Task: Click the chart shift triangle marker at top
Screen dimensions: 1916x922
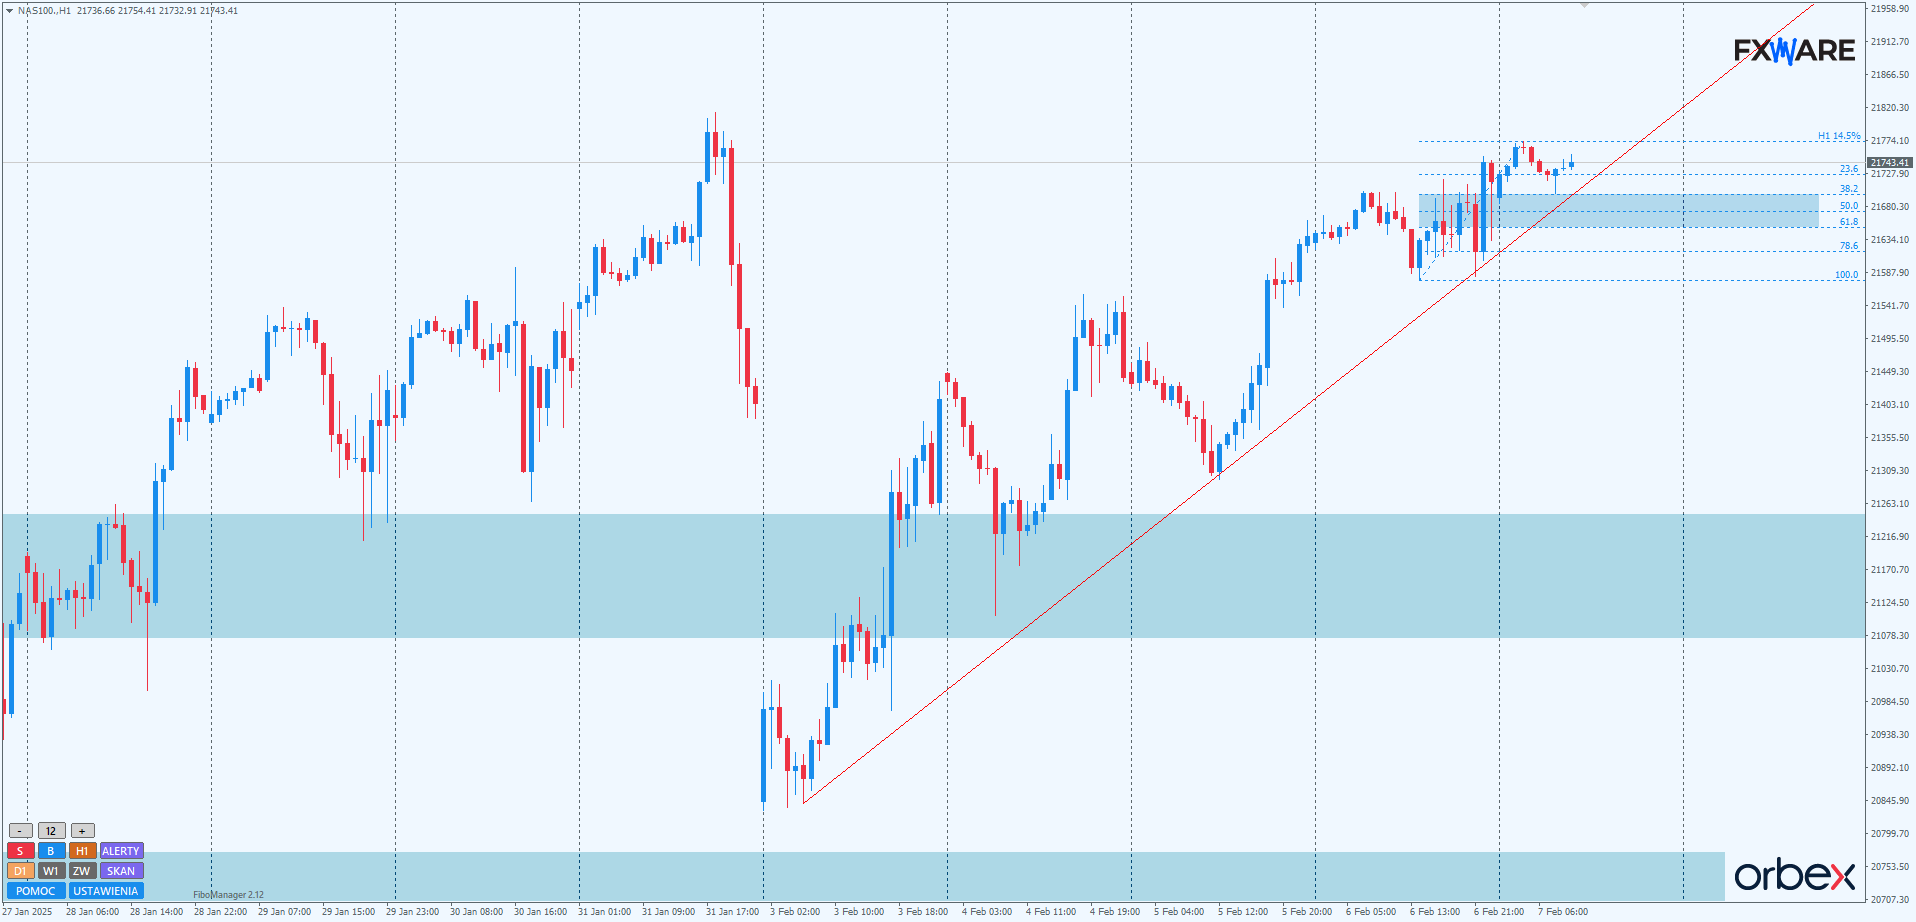Action: point(1584,6)
